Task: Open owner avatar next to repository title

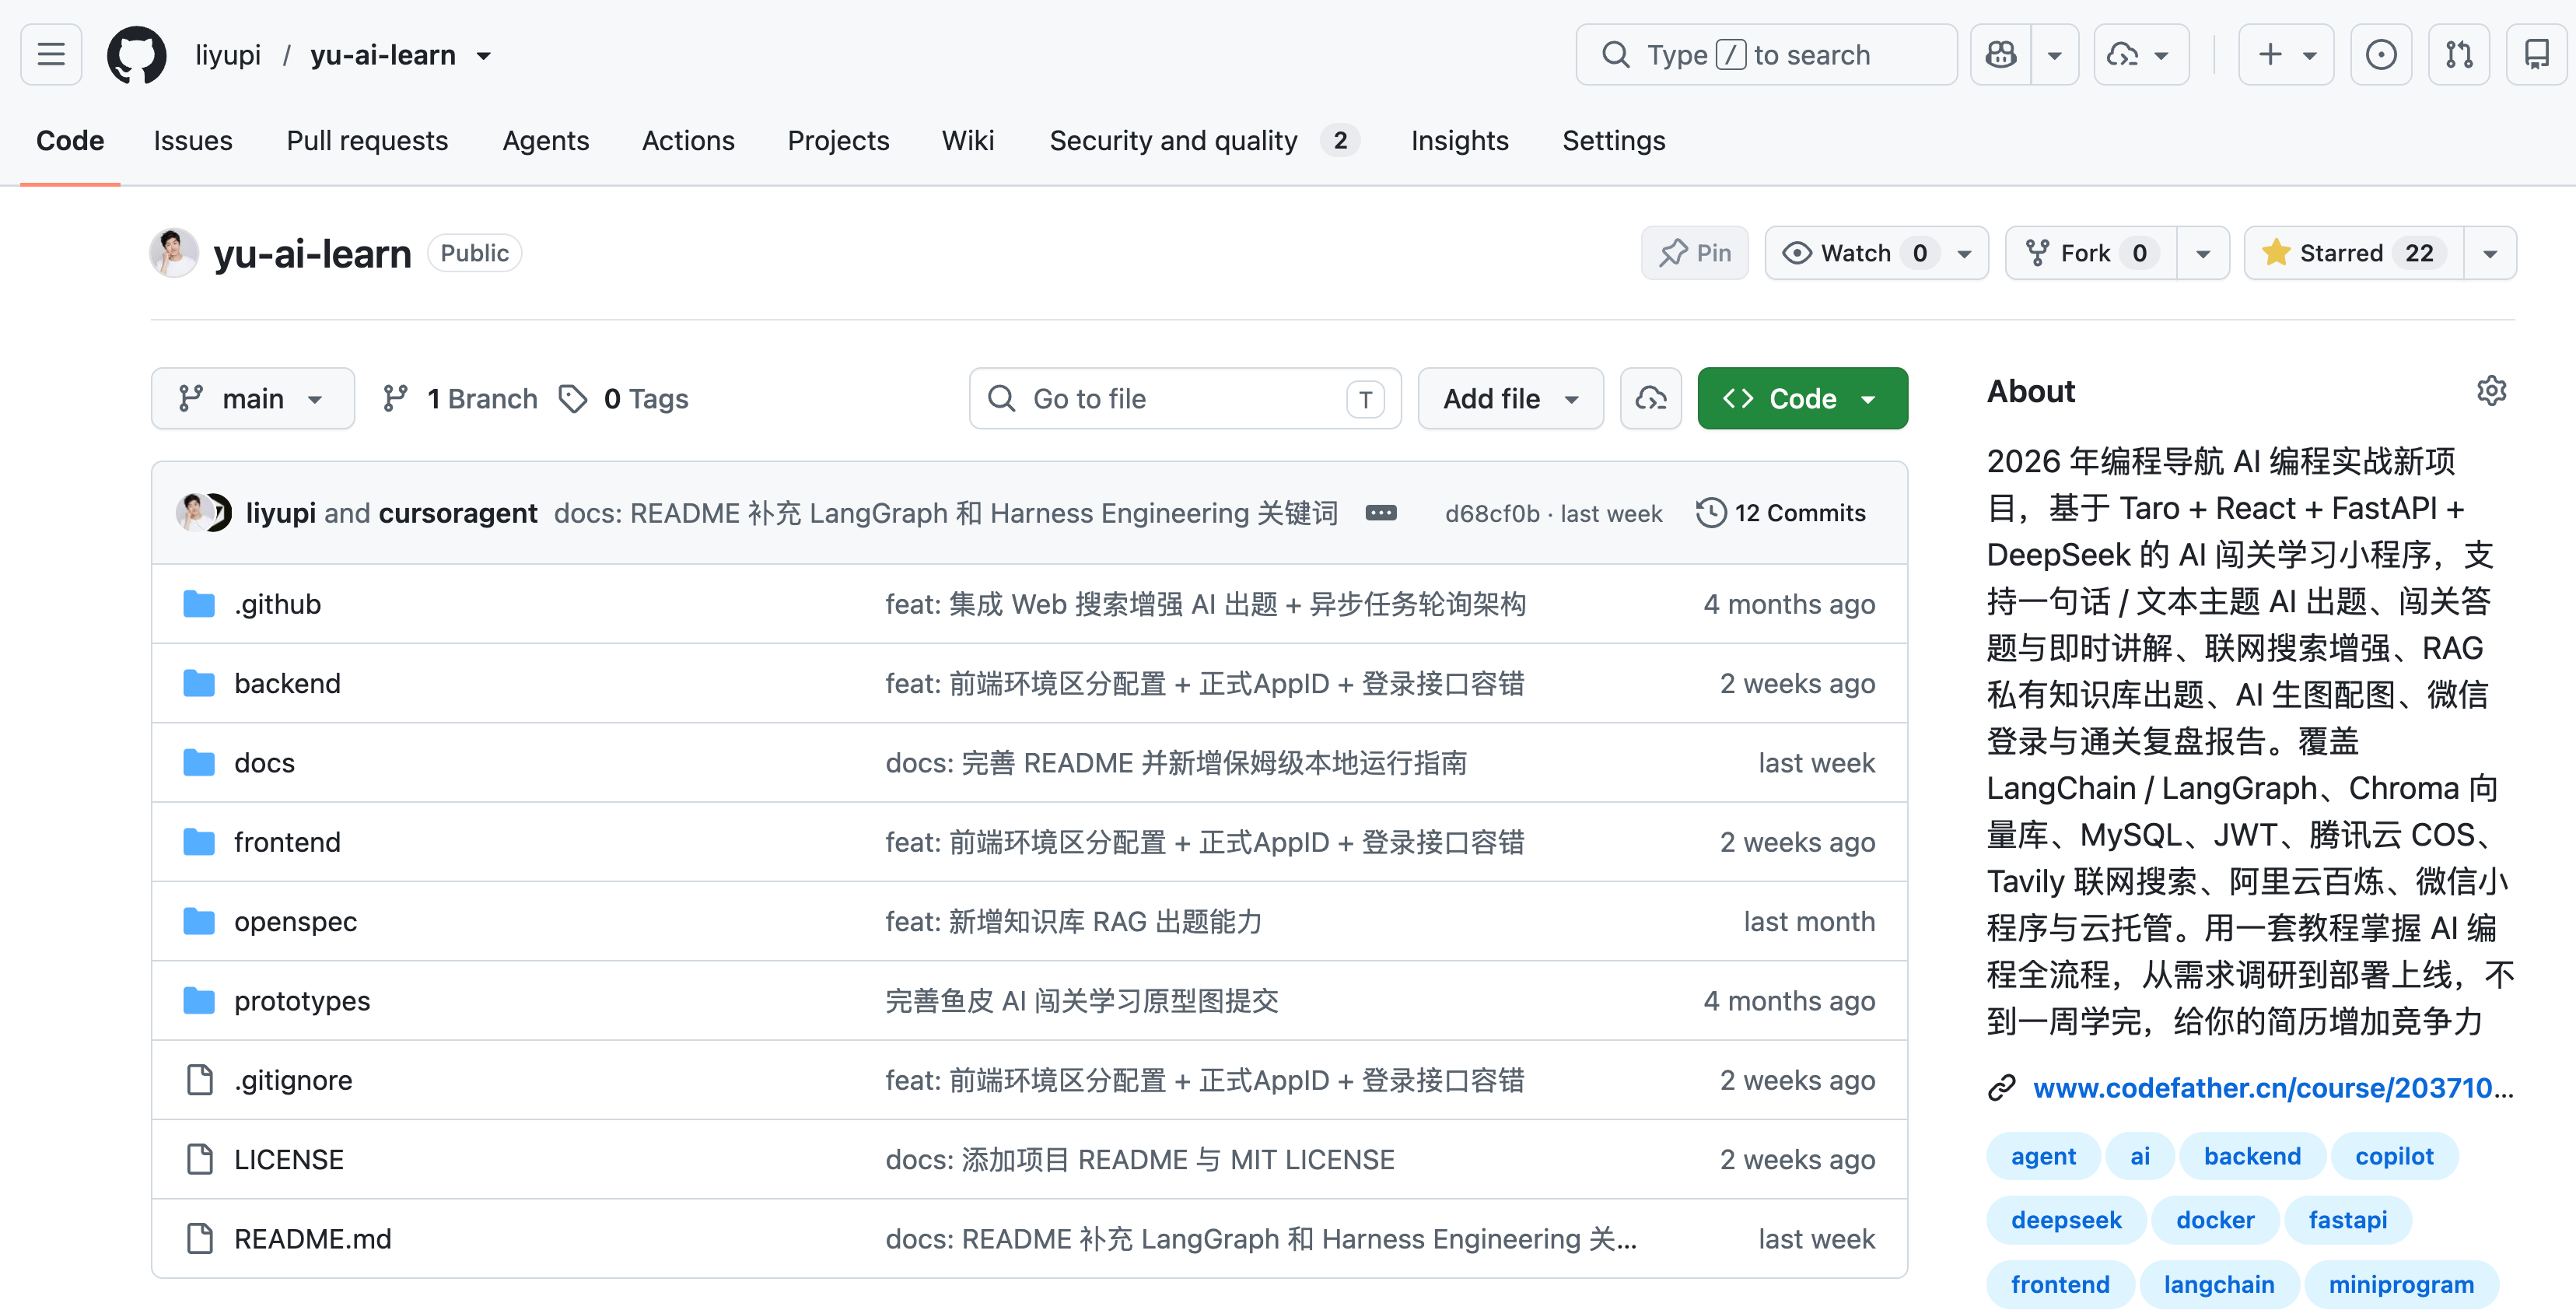Action: tap(174, 253)
